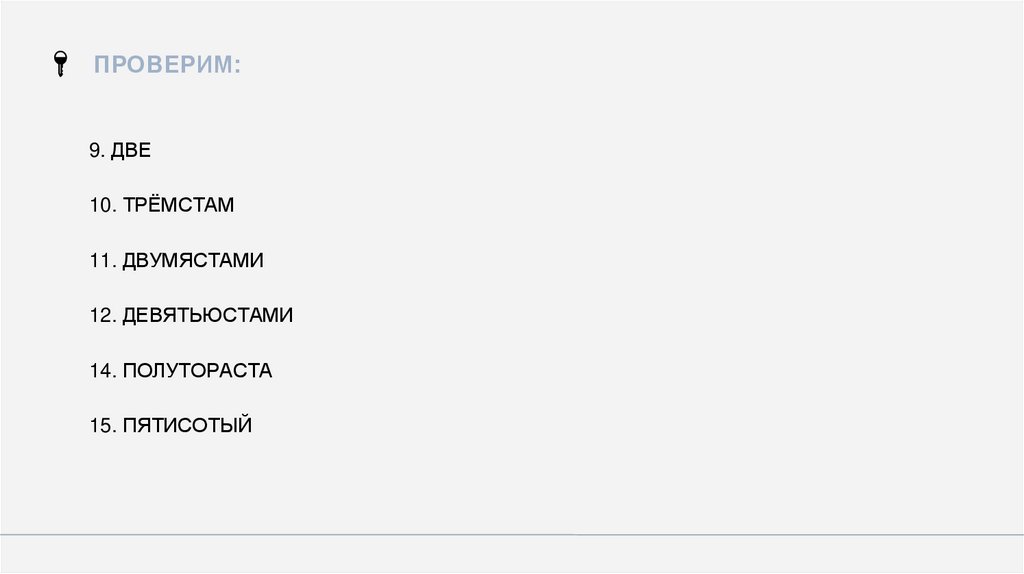The height and width of the screenshot is (574, 1024).
Task: Select the word ПОЛУТОРАСТА
Action: tap(197, 371)
